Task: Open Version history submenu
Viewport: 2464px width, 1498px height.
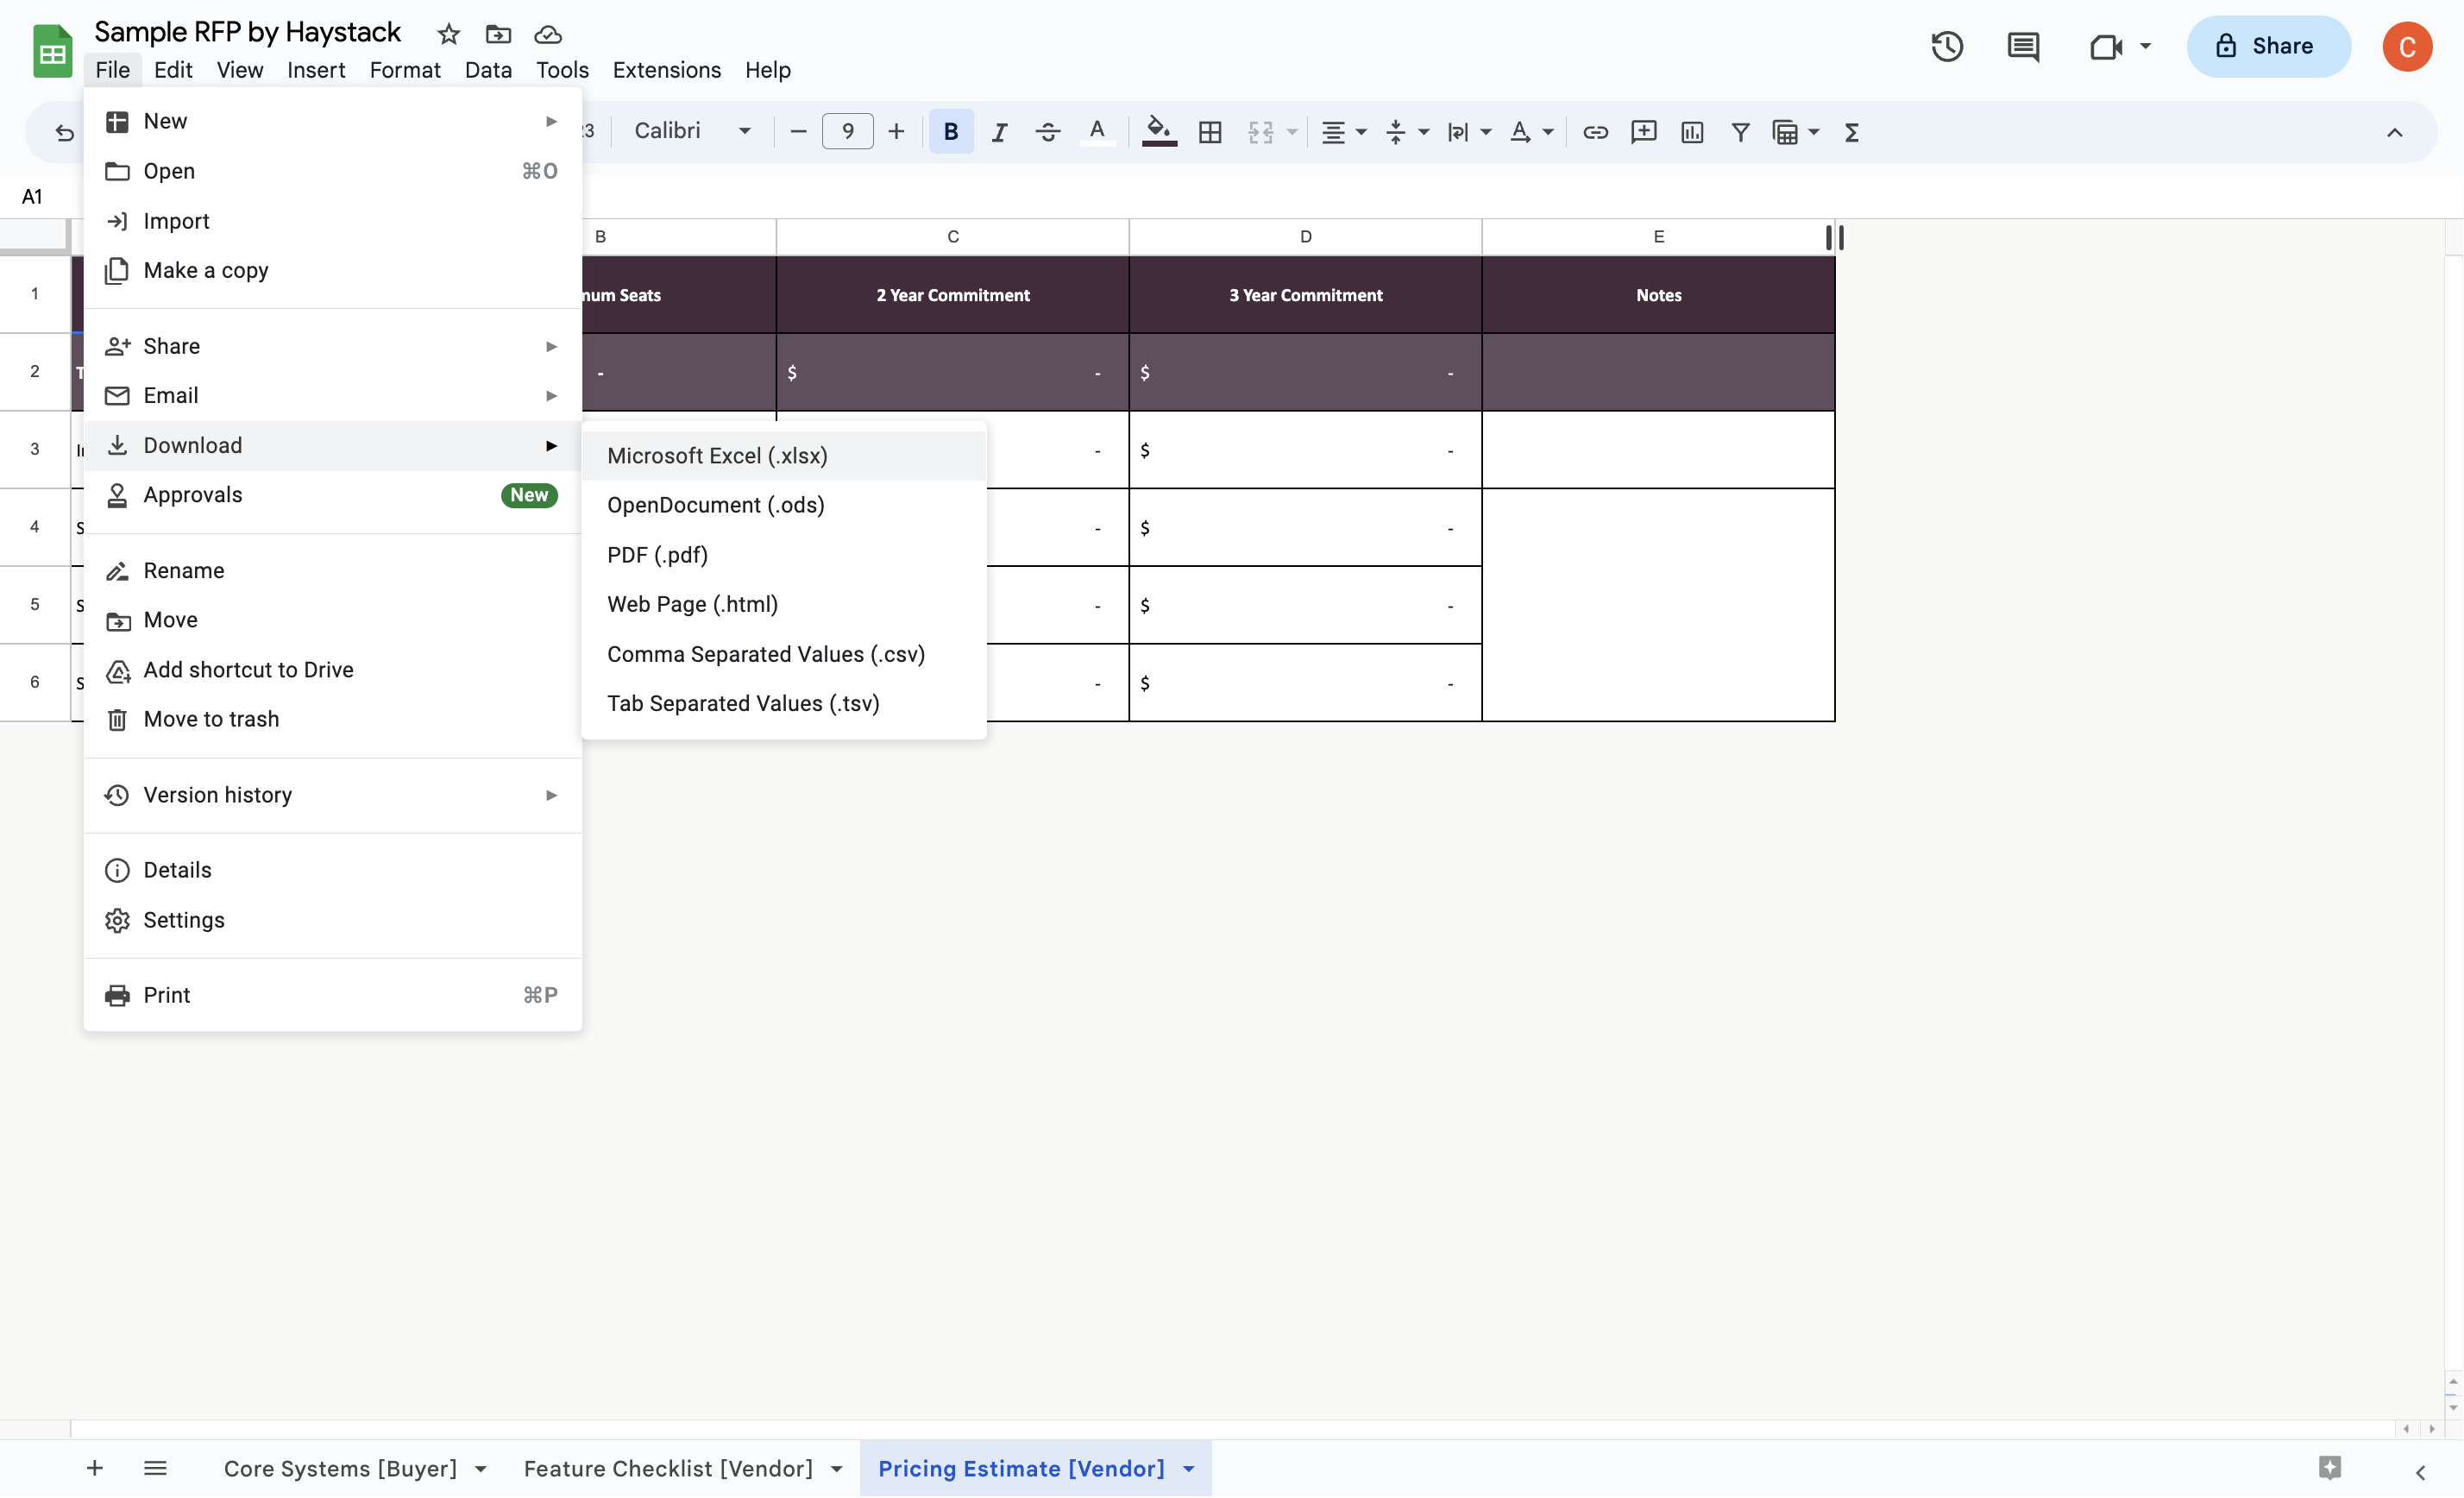Action: coord(332,795)
